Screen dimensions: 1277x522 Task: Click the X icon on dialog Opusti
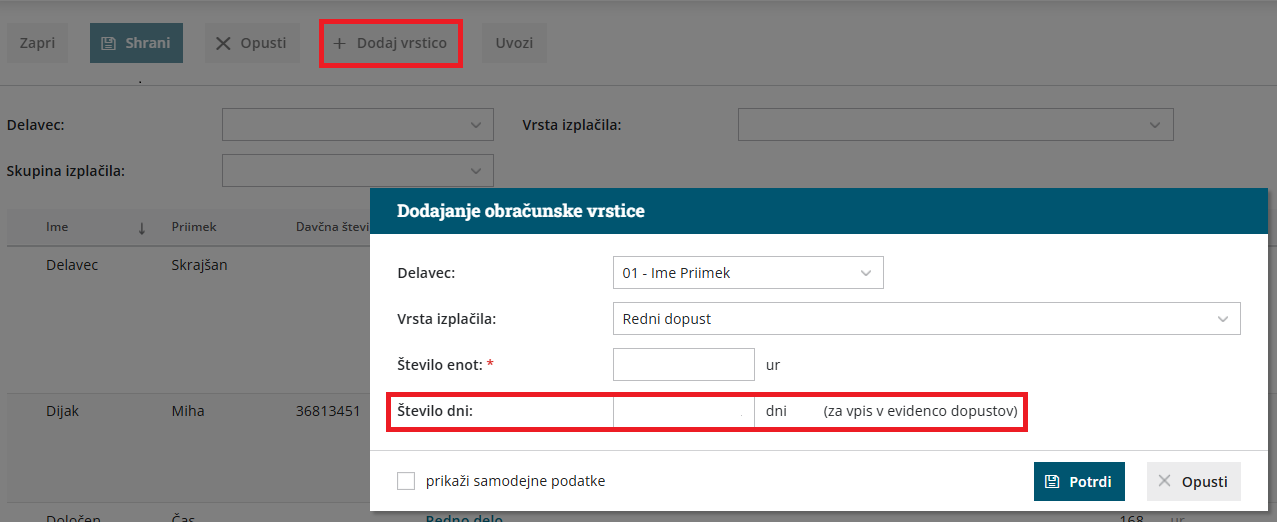click(1164, 481)
